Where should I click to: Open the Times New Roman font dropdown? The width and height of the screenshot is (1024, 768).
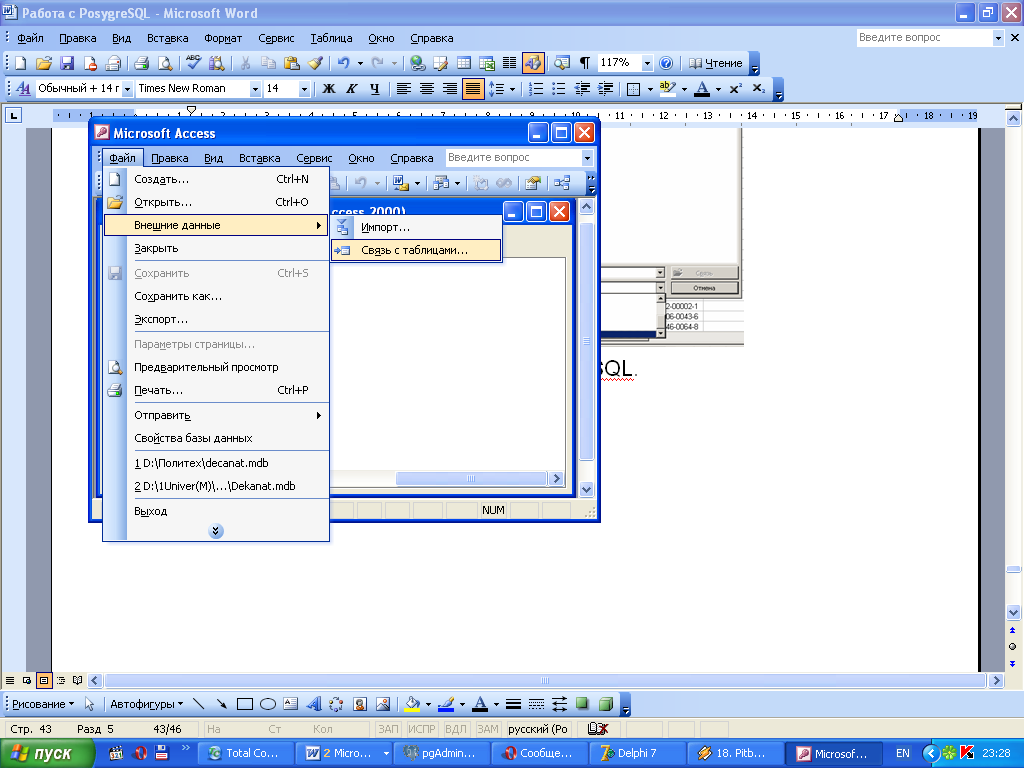coord(255,89)
